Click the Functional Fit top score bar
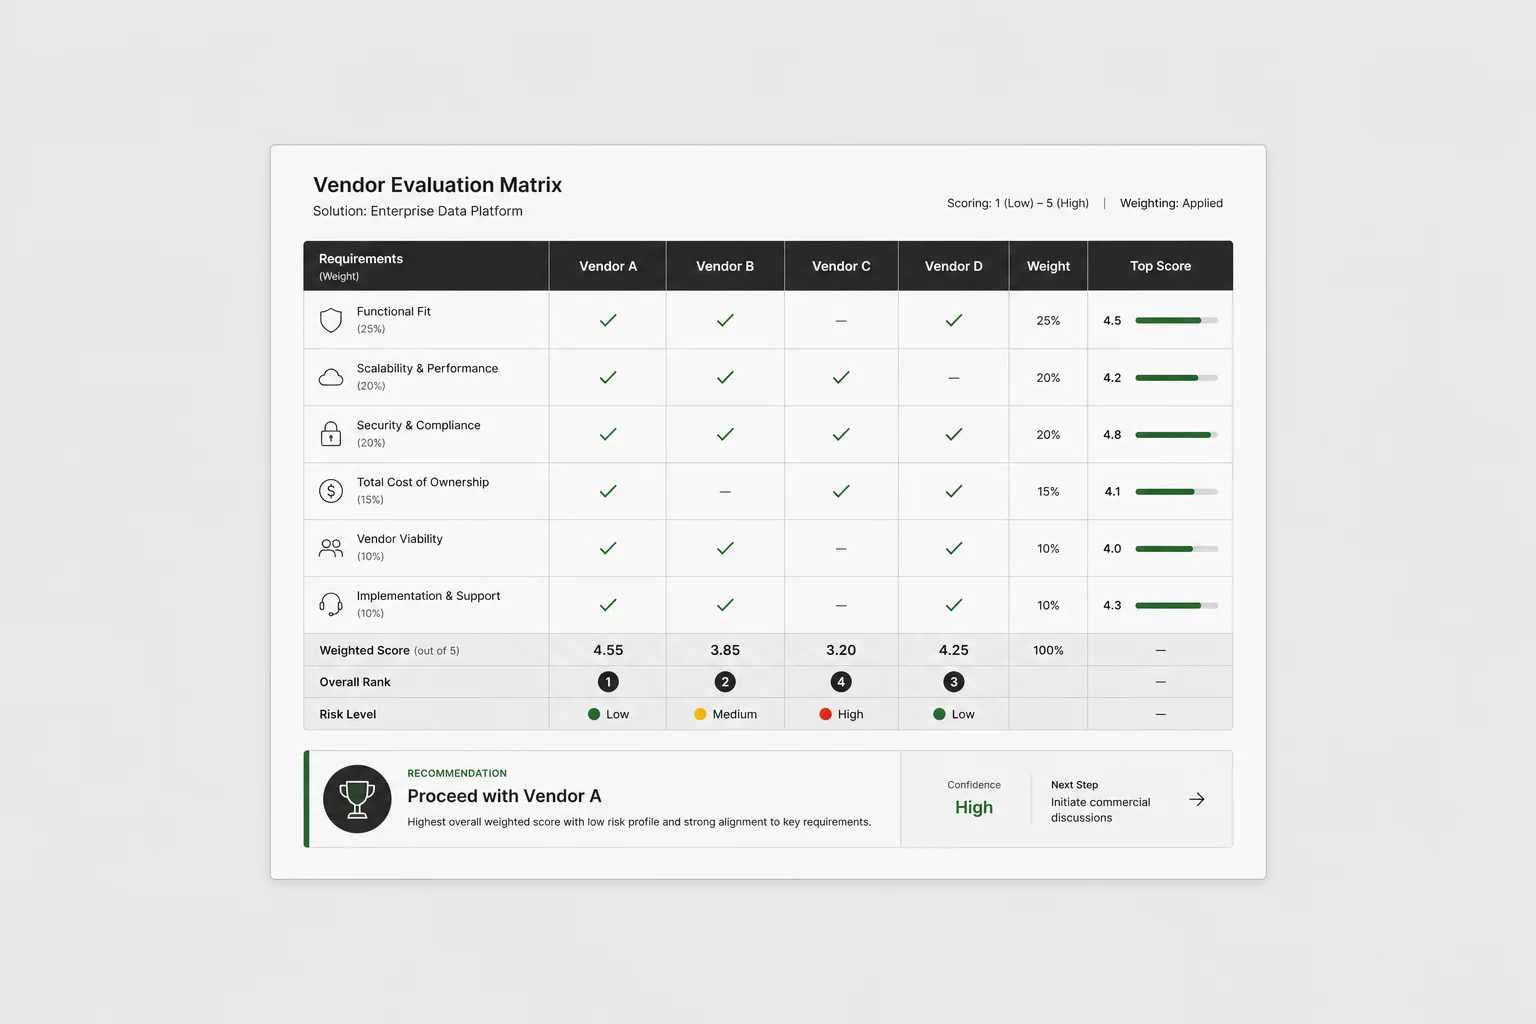Screen dimensions: 1536x1024 click(x=1176, y=320)
